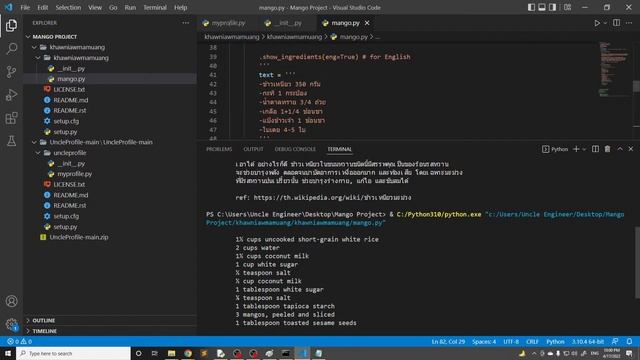Open the Help menu
Screen dimensions: 640x360
(180, 7)
